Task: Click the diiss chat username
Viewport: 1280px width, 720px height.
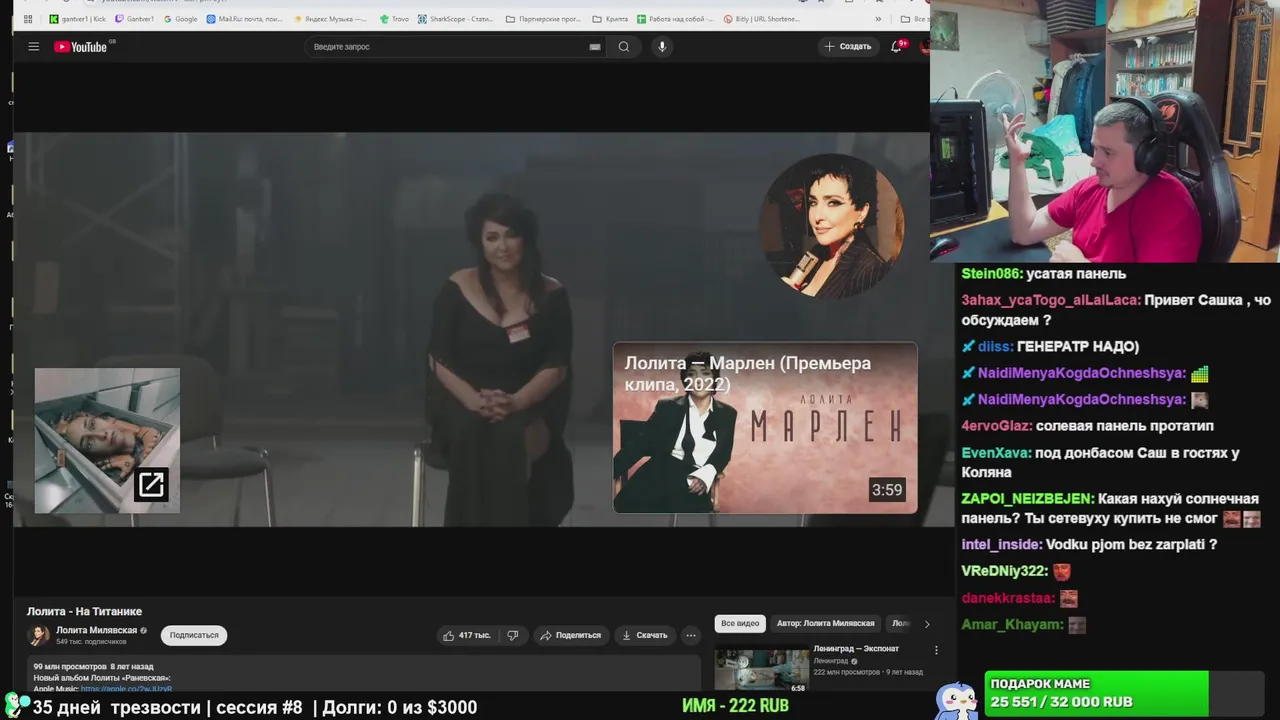Action: click(x=994, y=346)
